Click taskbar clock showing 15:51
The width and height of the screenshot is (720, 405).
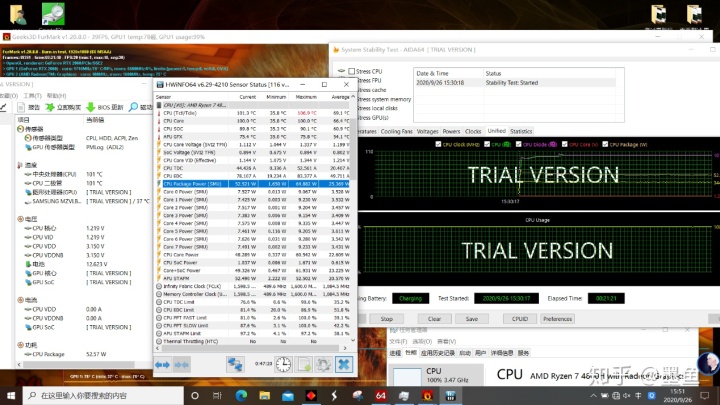pos(677,395)
